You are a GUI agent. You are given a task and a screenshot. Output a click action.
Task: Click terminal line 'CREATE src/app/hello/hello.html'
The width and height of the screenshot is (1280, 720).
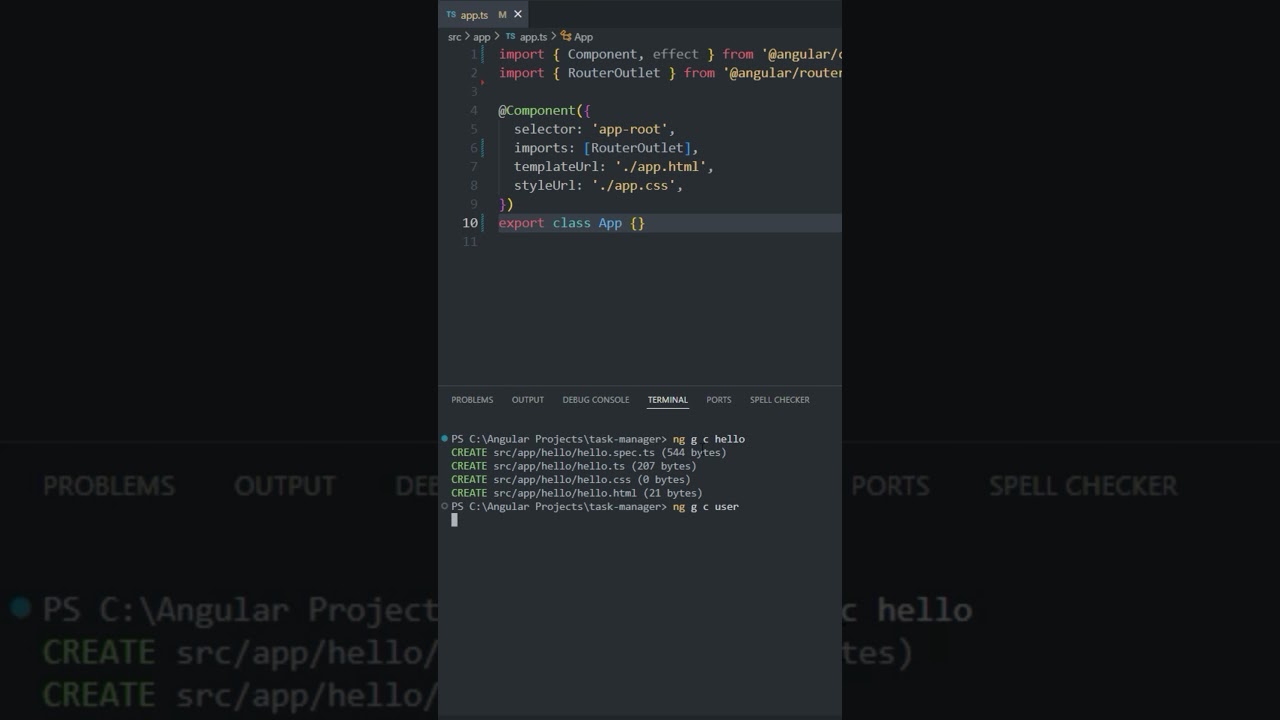click(577, 493)
